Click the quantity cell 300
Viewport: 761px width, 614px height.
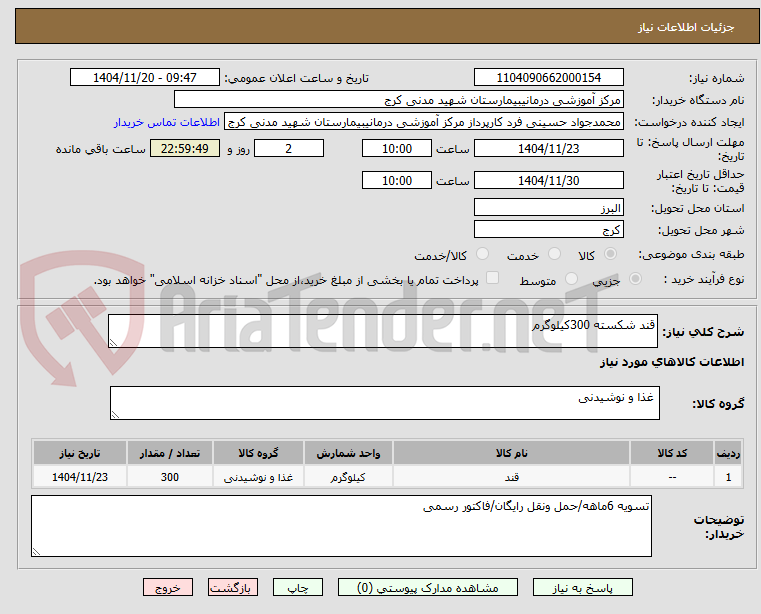pyautogui.click(x=170, y=477)
